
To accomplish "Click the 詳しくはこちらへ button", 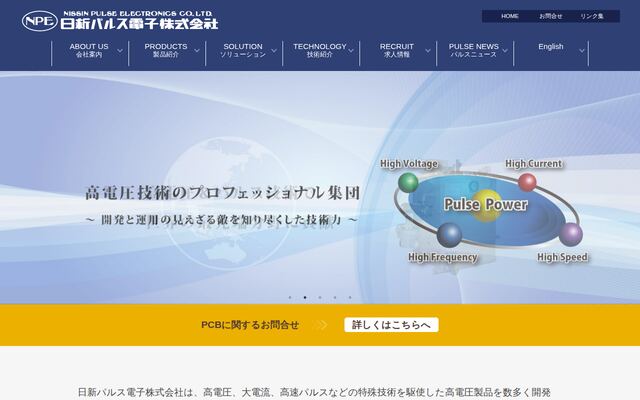I will click(391, 325).
